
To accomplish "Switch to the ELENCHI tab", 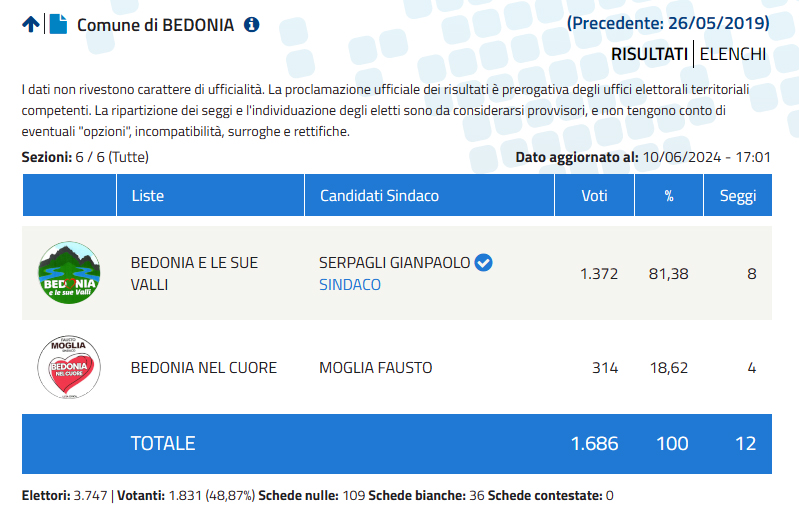I will [733, 54].
